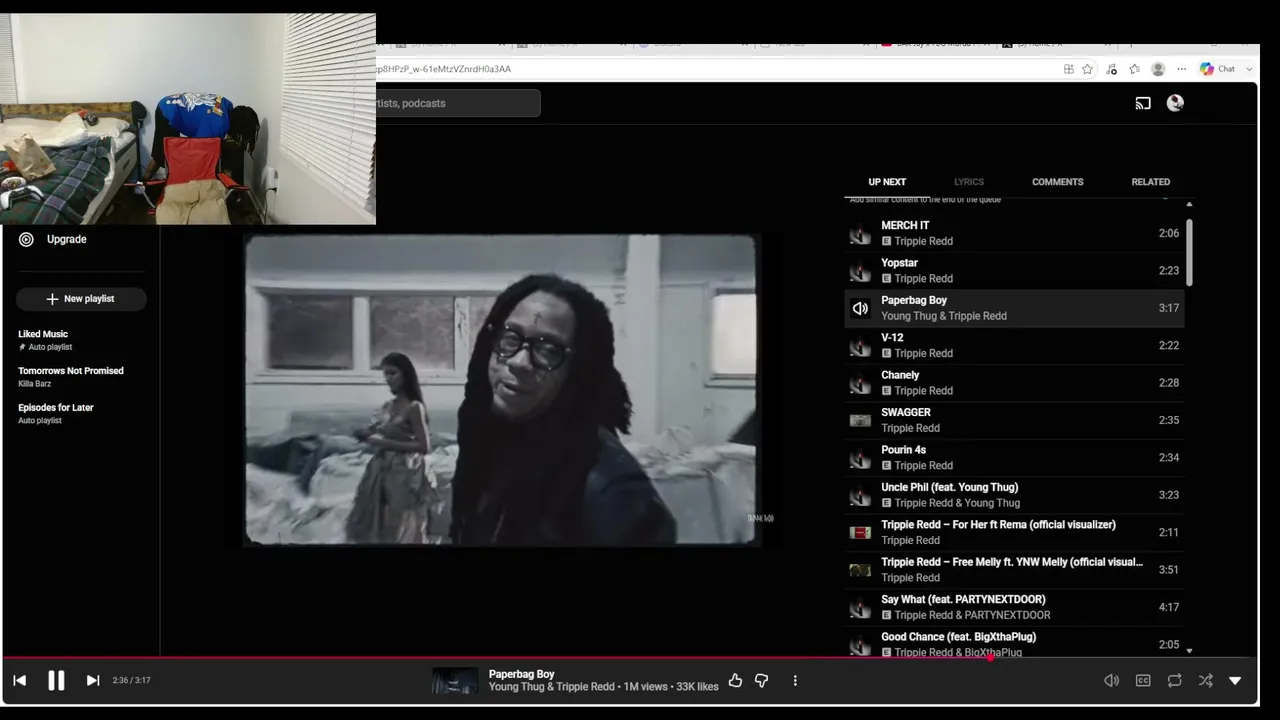Click the playback progress bar marker
Image resolution: width=1280 pixels, height=720 pixels.
point(990,658)
